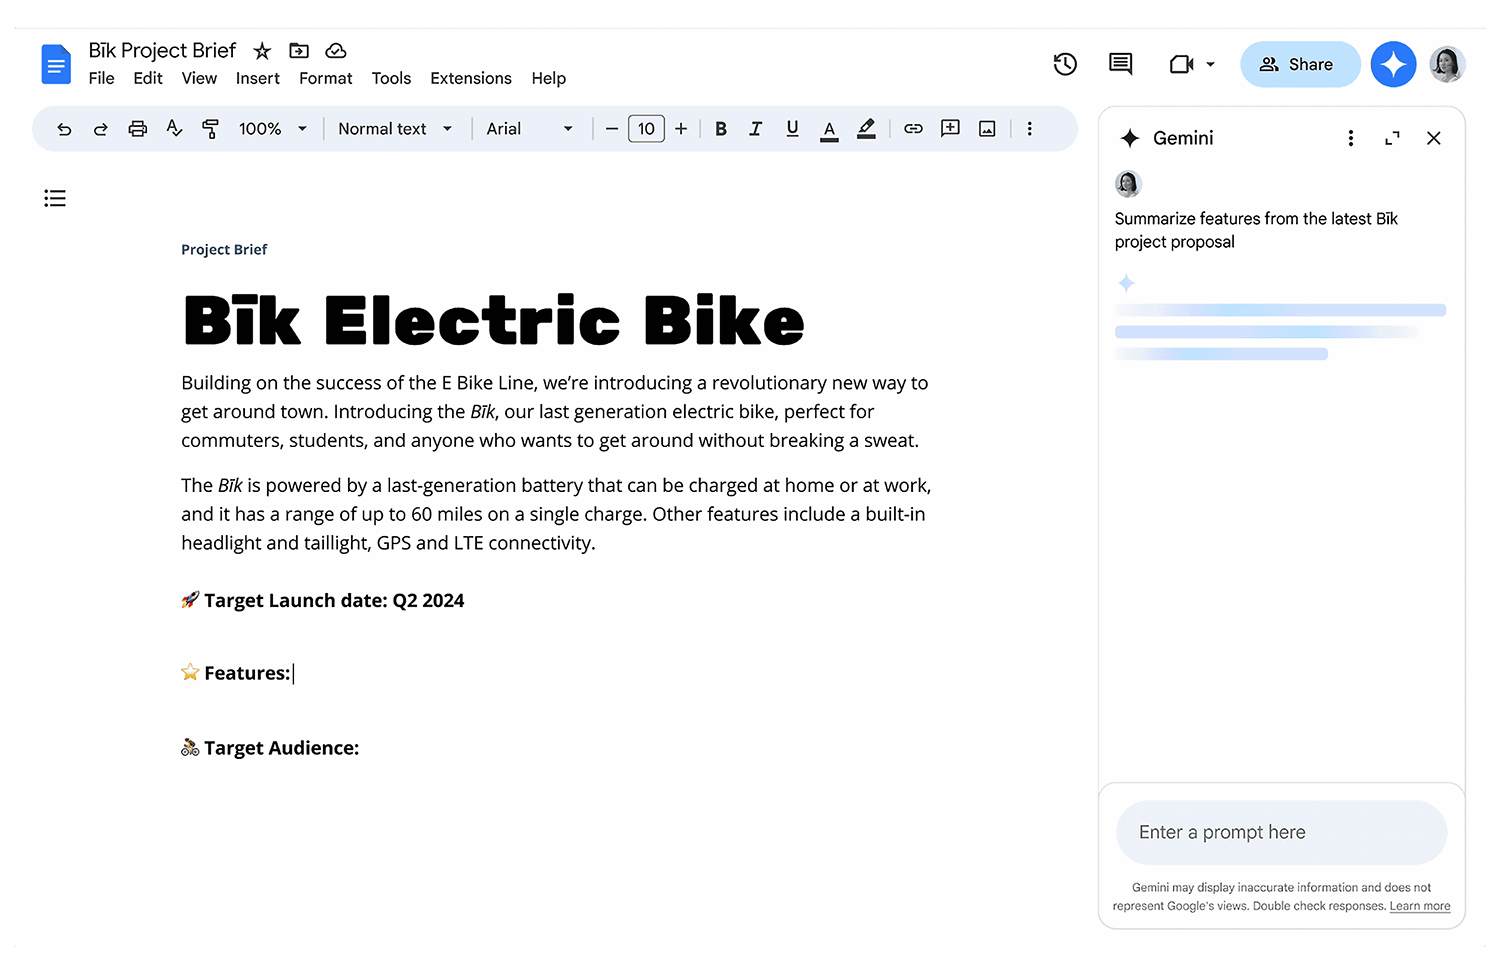Follow the Learn more link
The image size is (1500, 964).
point(1420,906)
